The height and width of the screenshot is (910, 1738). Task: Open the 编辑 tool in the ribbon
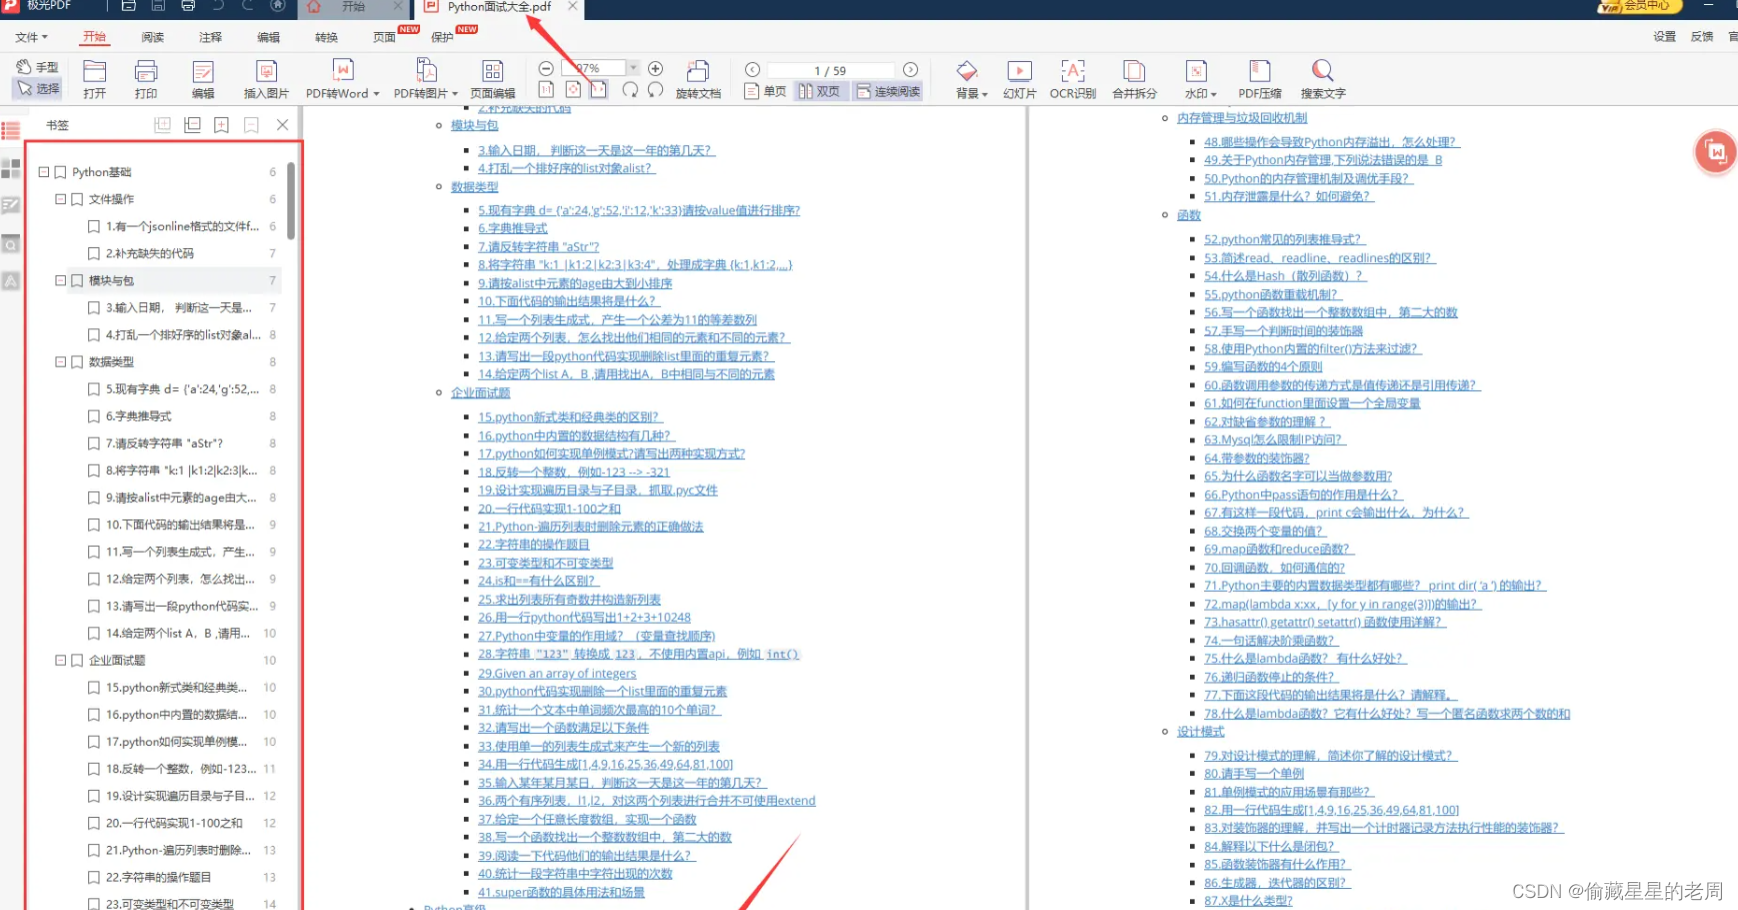pyautogui.click(x=203, y=79)
